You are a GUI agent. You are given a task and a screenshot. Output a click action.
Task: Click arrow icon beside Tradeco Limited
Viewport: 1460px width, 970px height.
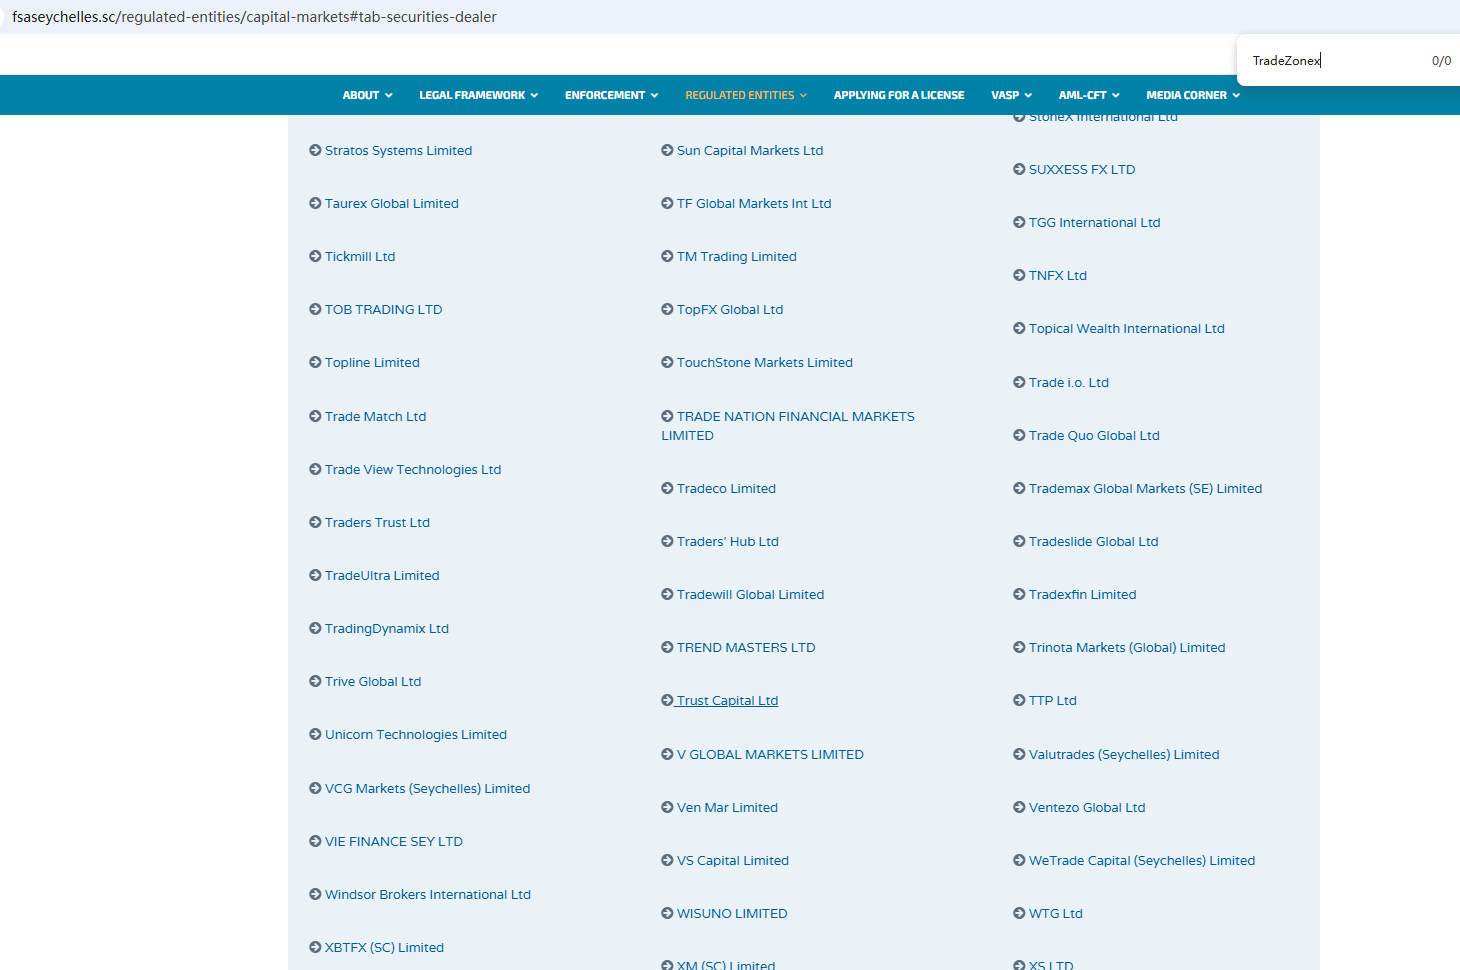tap(667, 488)
